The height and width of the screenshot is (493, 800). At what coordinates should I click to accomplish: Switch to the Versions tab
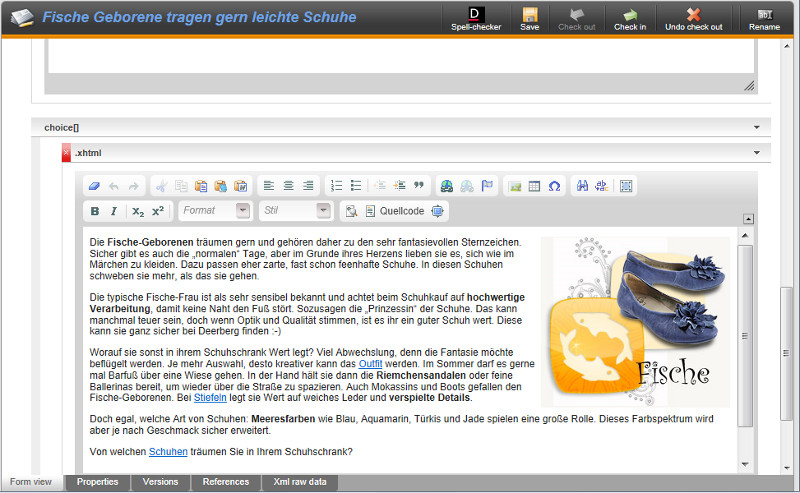pyautogui.click(x=160, y=482)
